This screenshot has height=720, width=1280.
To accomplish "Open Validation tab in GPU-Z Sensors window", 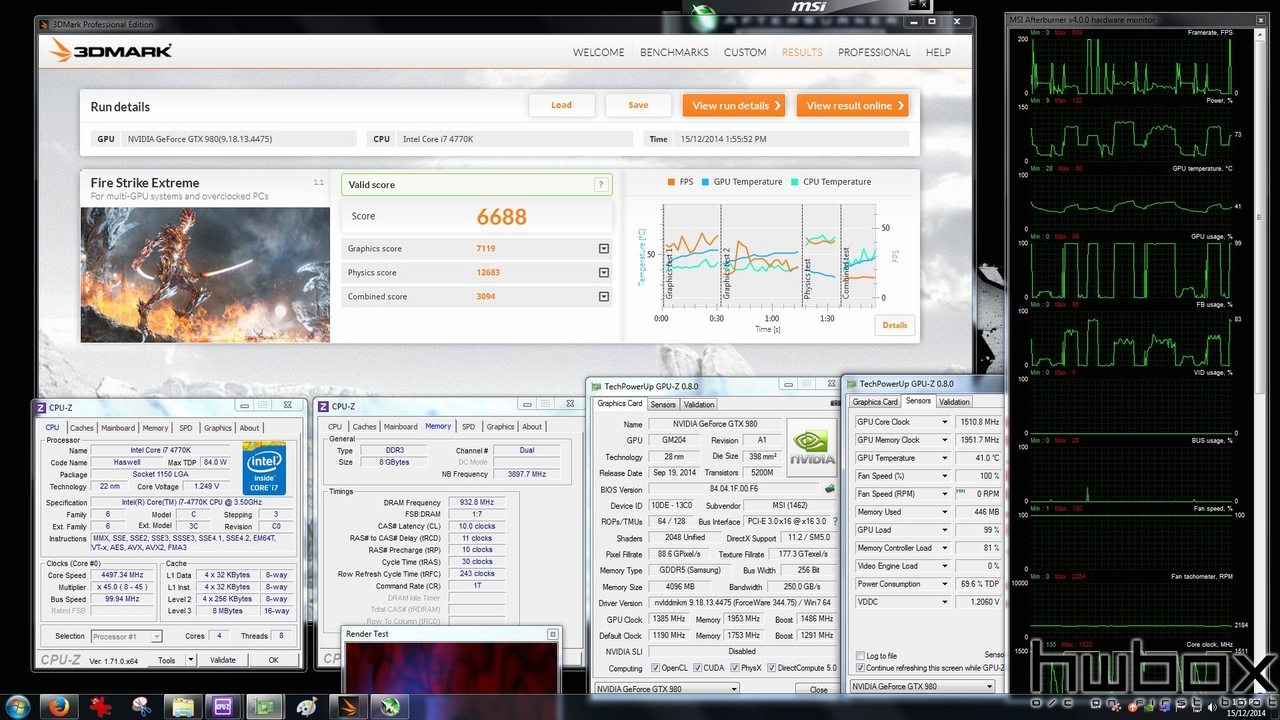I will pos(955,401).
